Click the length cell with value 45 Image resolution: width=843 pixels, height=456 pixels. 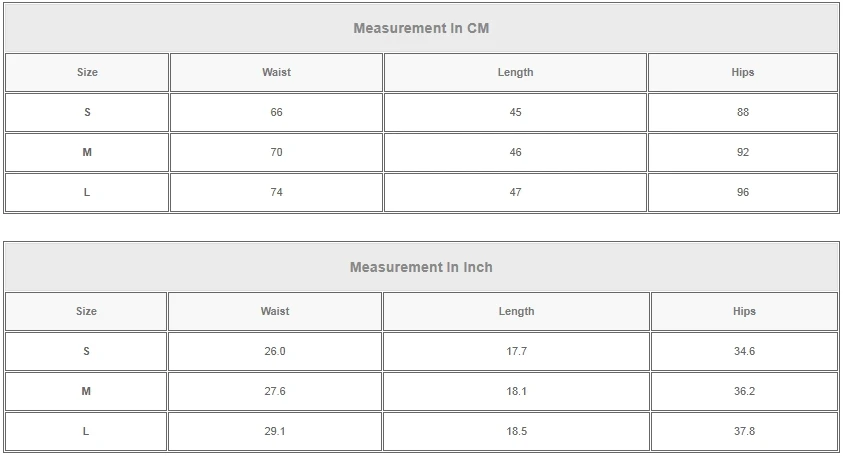tap(515, 112)
